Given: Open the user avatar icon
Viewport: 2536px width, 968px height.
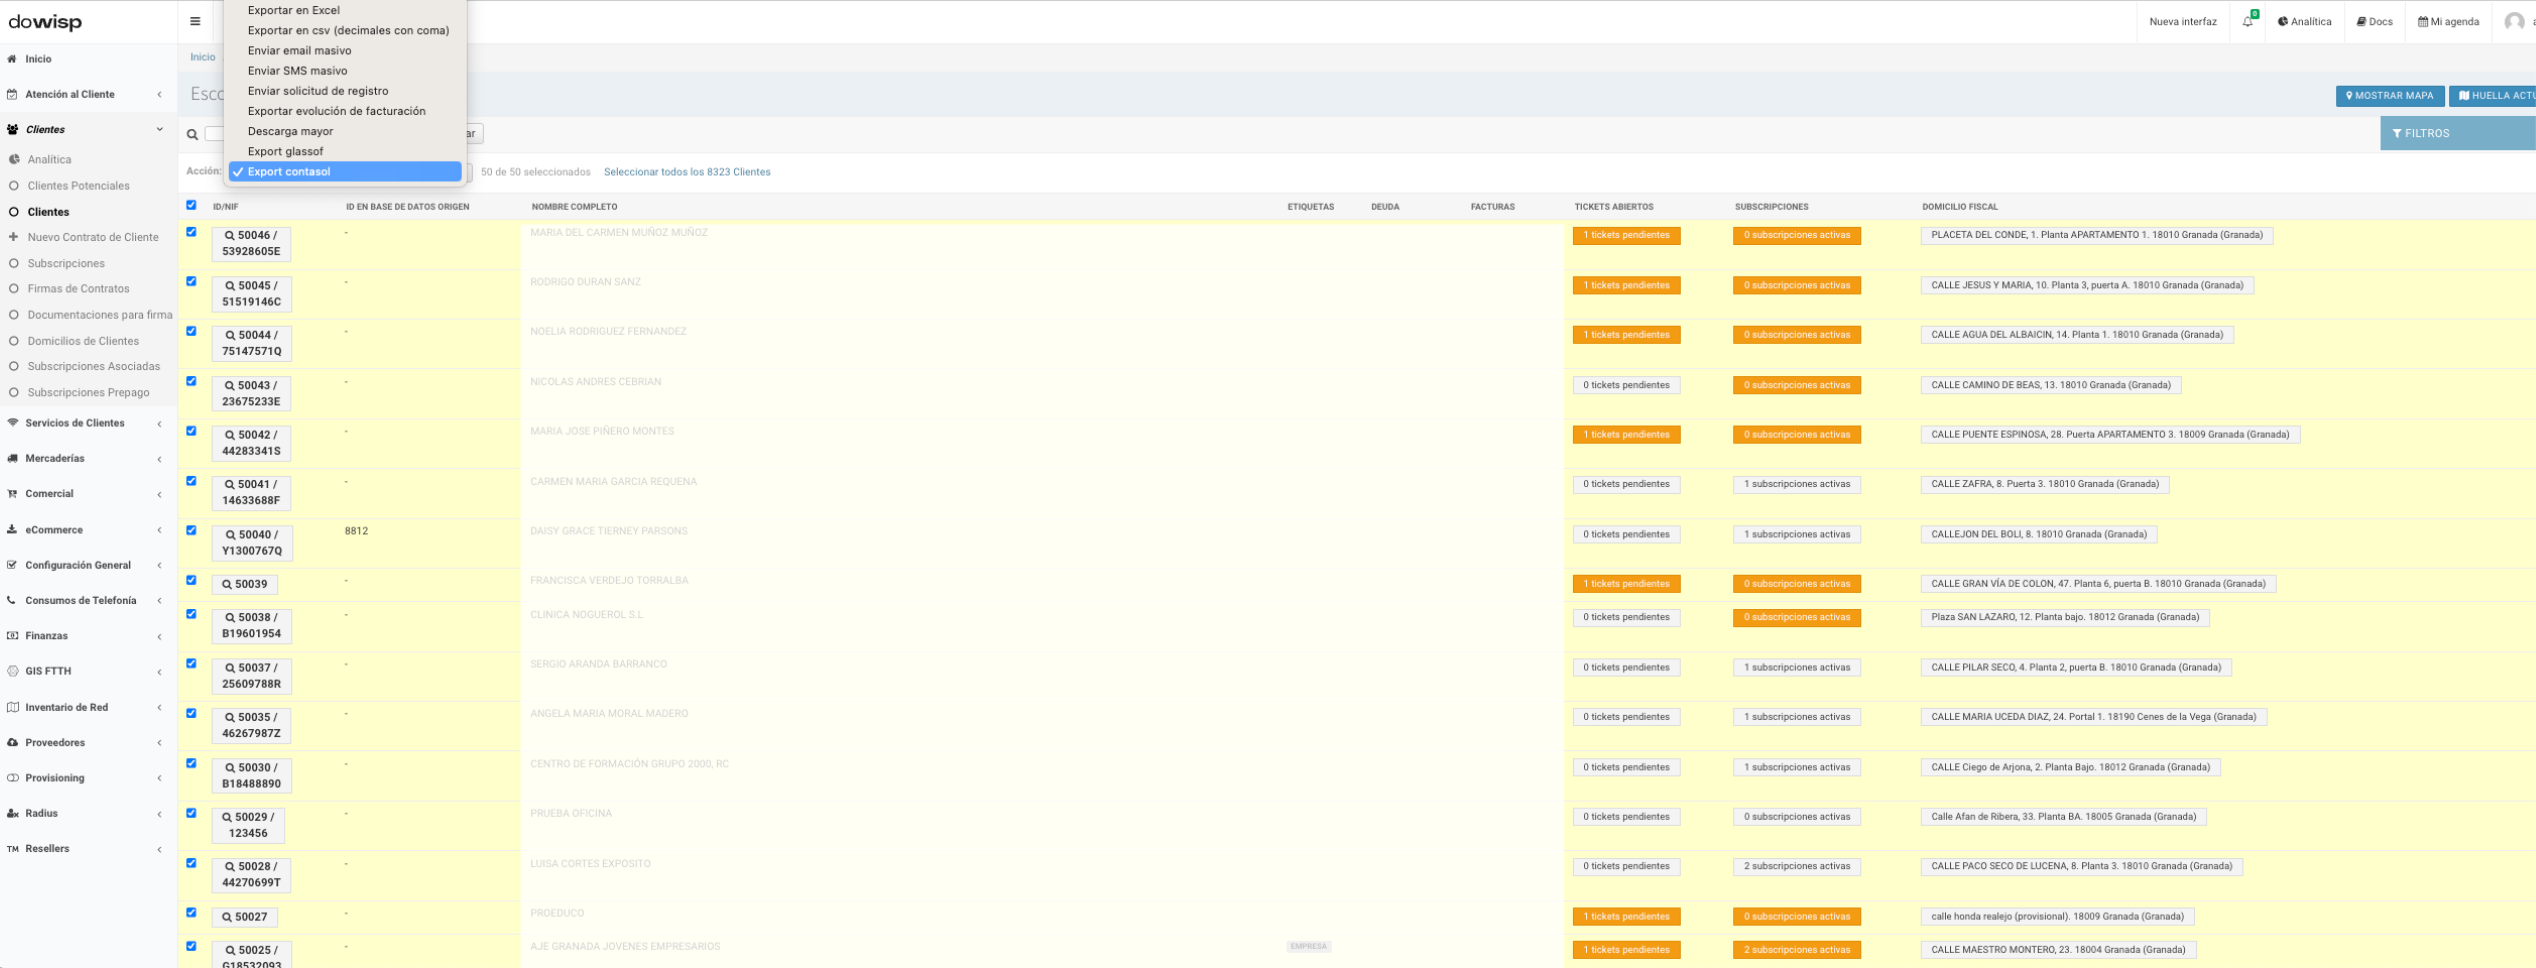Looking at the screenshot, I should [2514, 21].
